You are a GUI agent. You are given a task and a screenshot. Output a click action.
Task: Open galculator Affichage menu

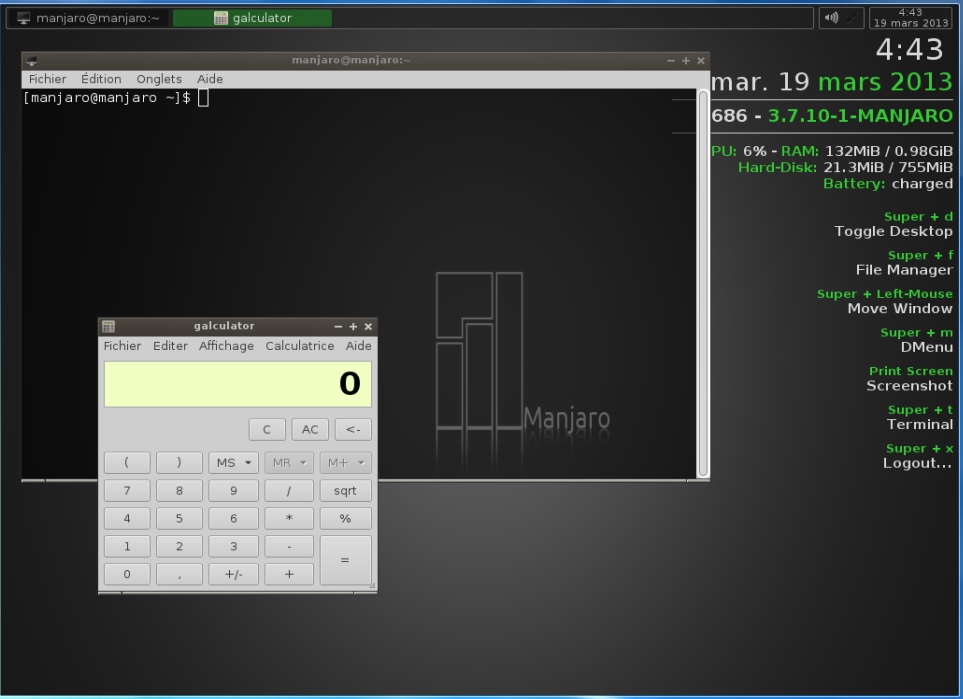pyautogui.click(x=226, y=346)
